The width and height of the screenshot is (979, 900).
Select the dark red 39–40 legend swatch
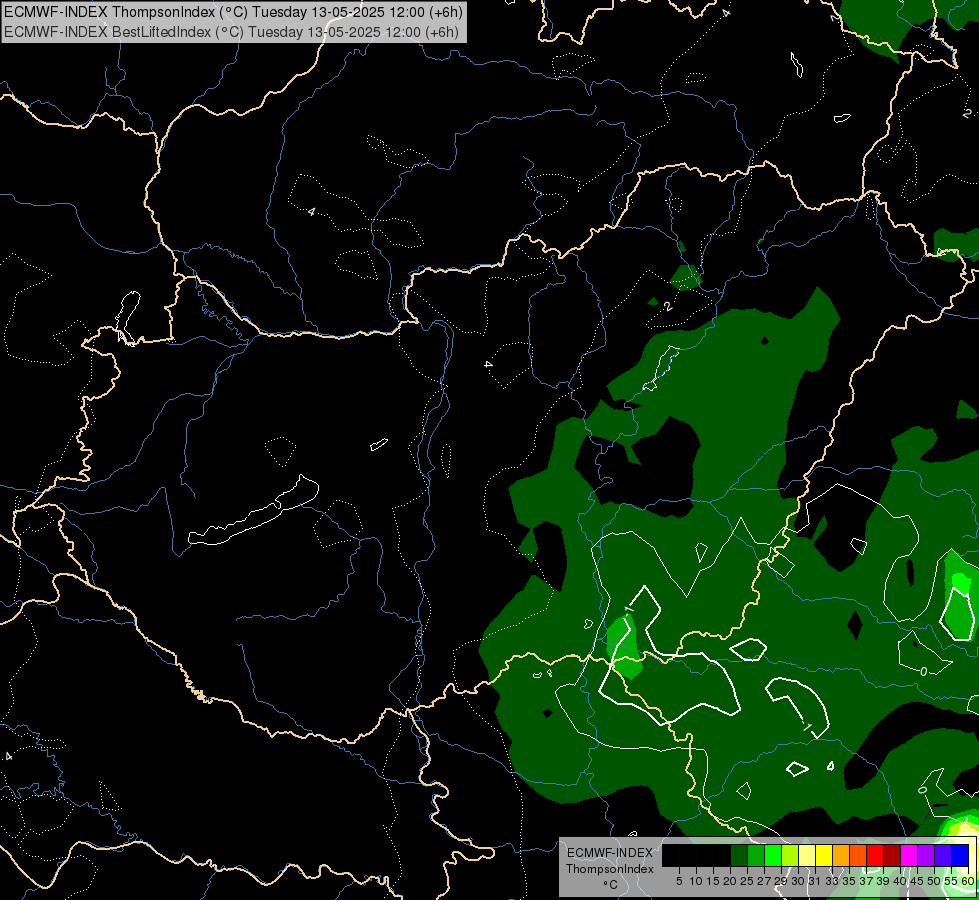tap(892, 855)
